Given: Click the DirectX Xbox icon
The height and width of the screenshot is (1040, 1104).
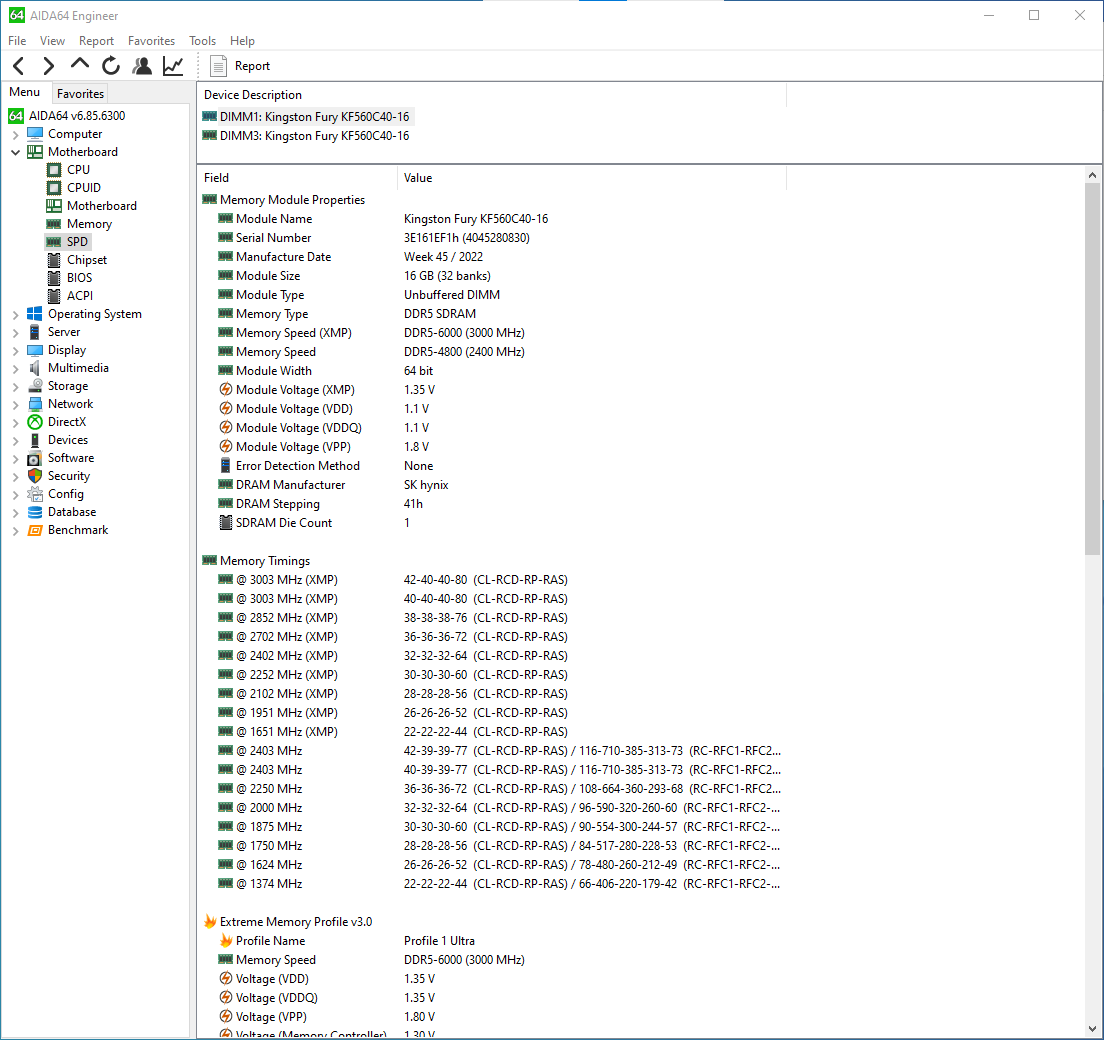Looking at the screenshot, I should tap(34, 422).
